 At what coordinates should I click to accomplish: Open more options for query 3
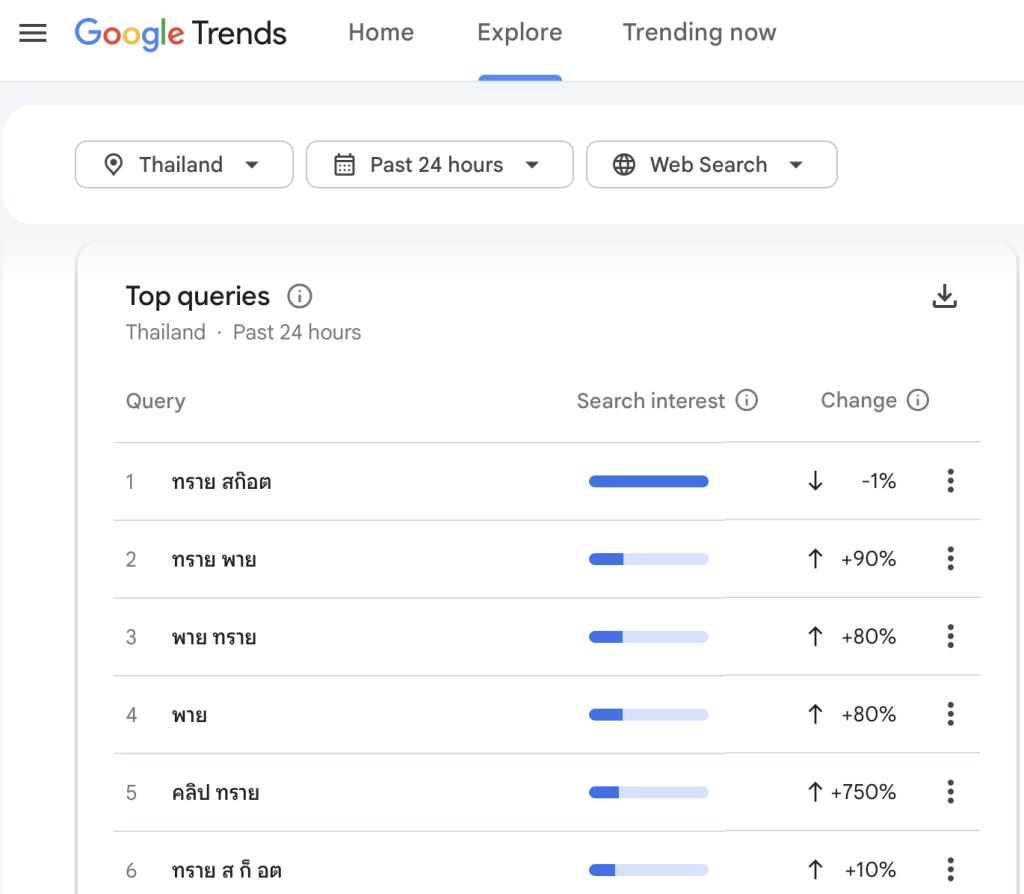[950, 636]
